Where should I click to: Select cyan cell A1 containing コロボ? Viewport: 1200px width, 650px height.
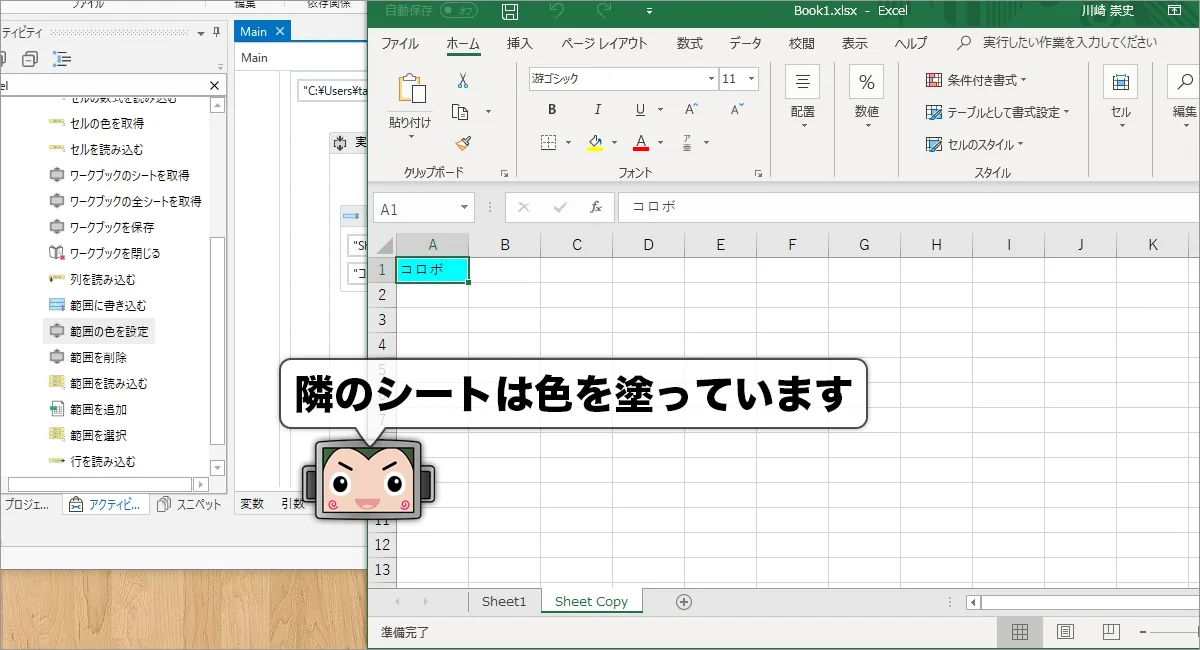433,270
